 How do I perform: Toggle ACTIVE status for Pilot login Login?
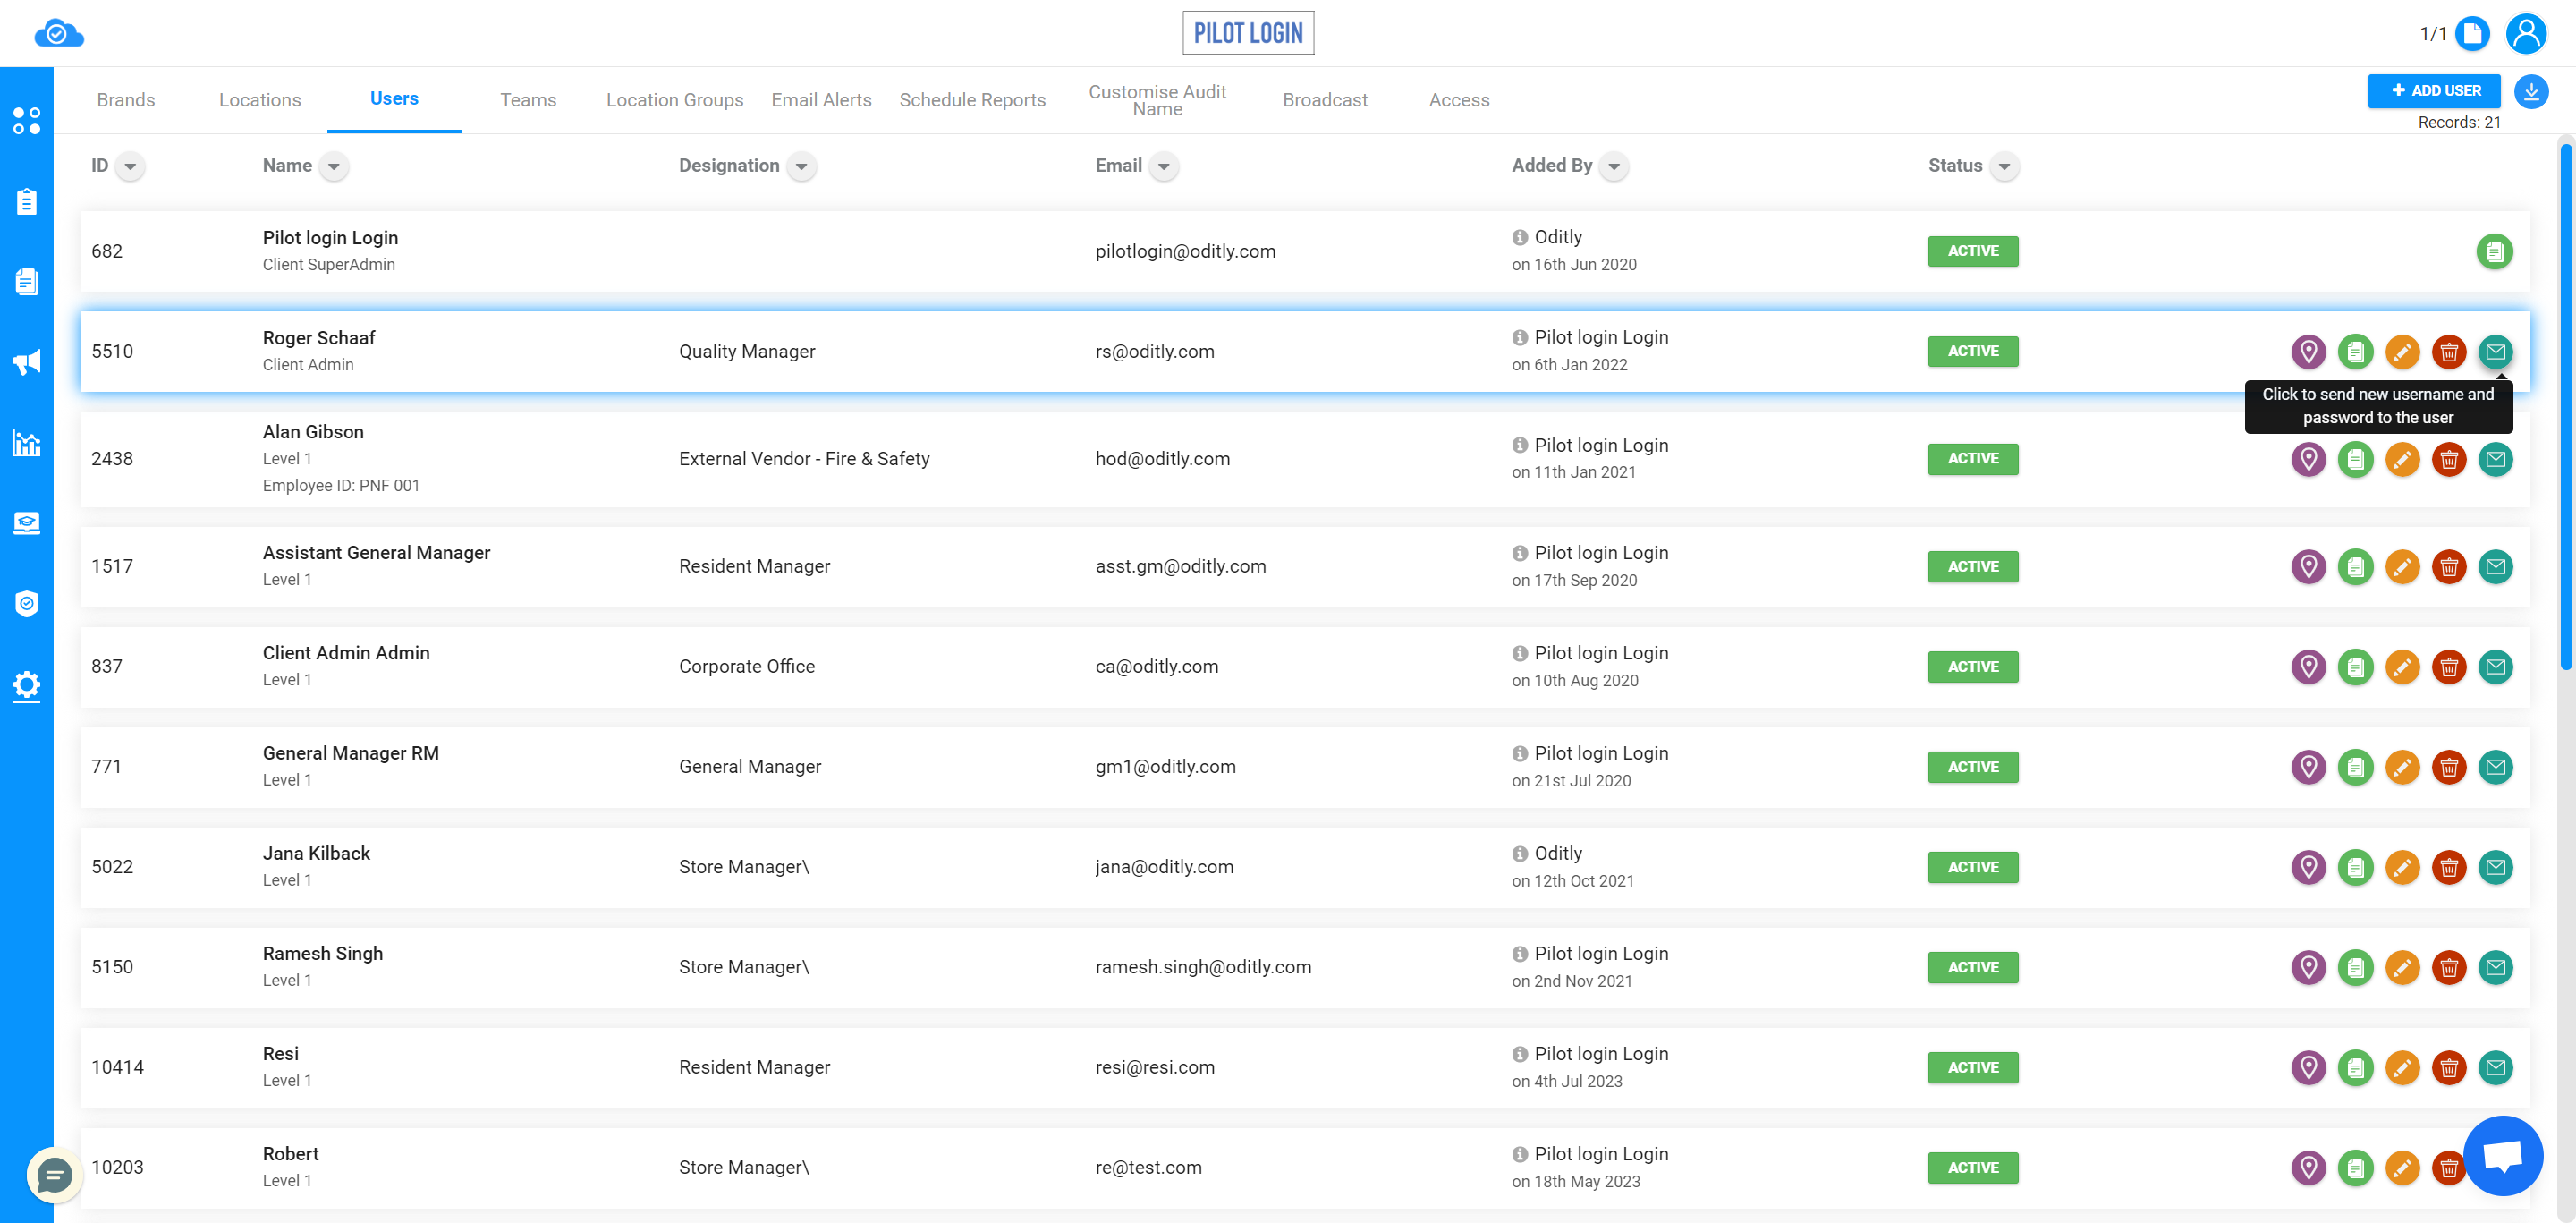[x=1972, y=251]
